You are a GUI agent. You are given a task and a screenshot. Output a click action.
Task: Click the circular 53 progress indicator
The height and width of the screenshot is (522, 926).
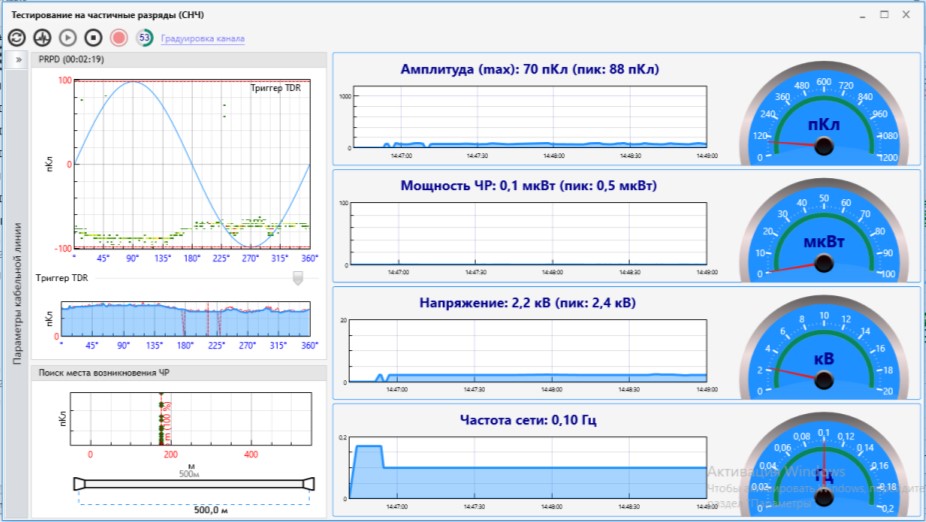click(145, 38)
